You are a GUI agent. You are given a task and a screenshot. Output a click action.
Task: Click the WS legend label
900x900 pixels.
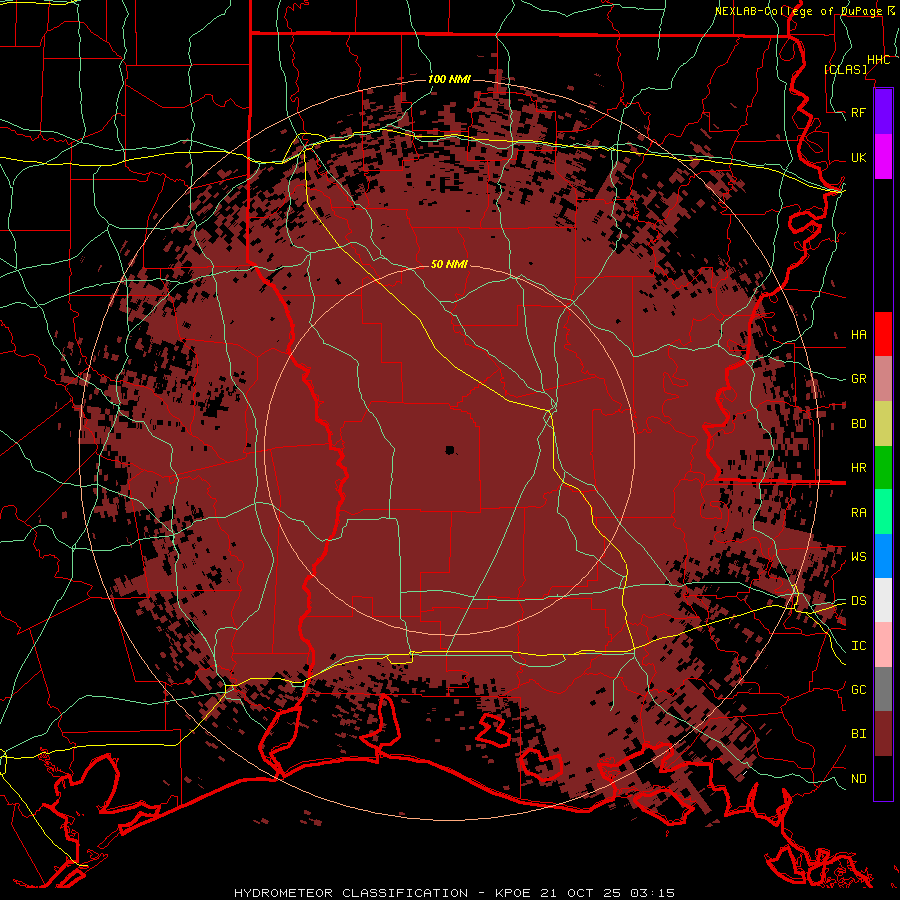(x=859, y=556)
